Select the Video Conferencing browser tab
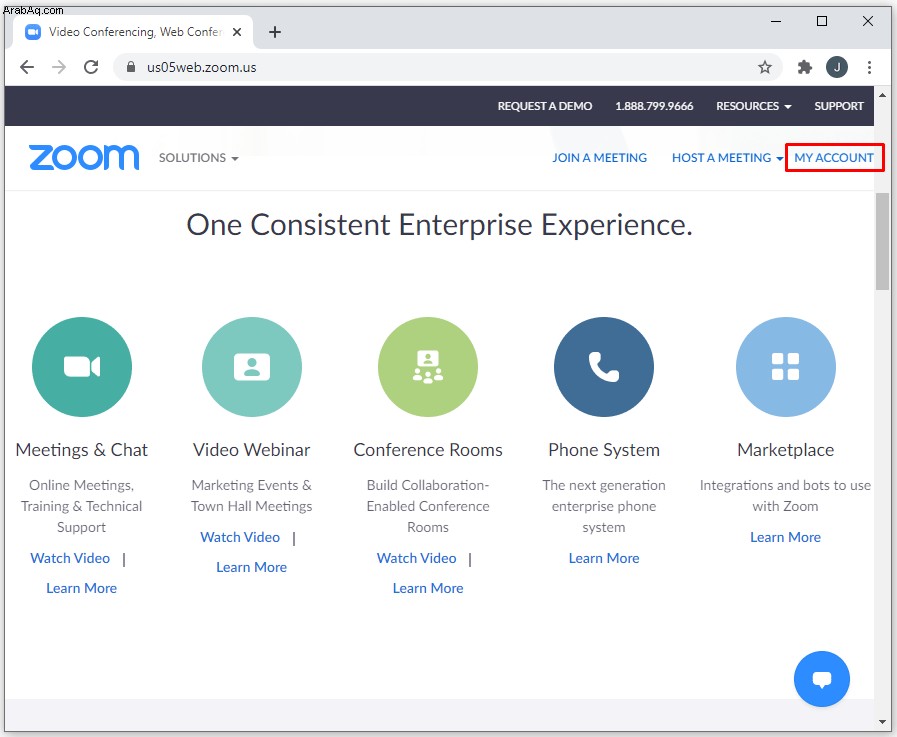This screenshot has height=737, width=897. [132, 32]
